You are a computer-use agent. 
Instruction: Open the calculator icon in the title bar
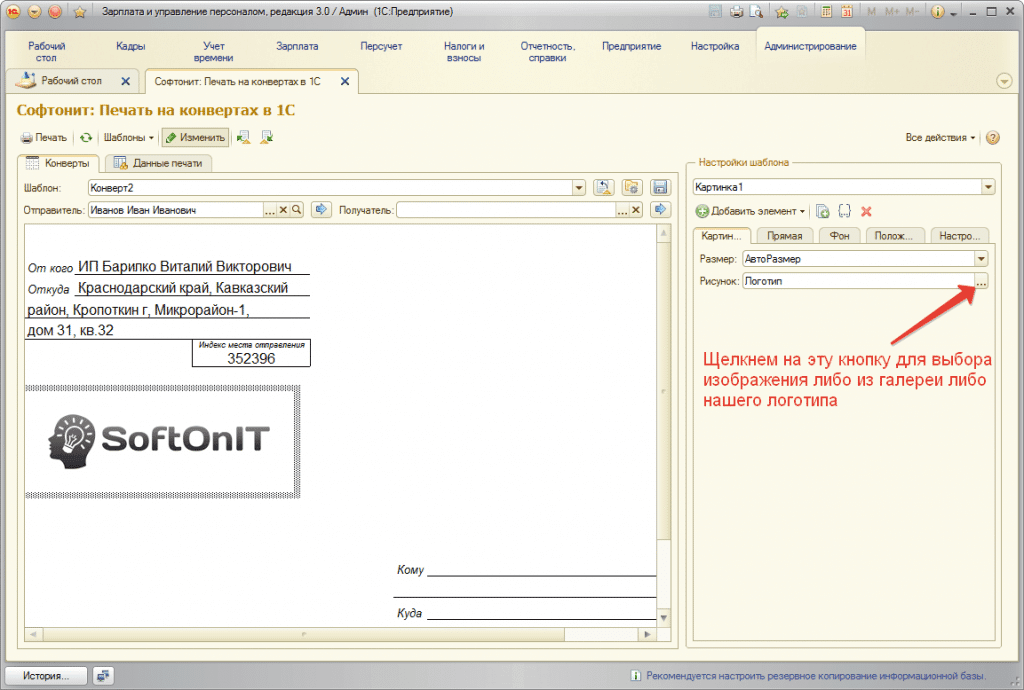click(826, 11)
